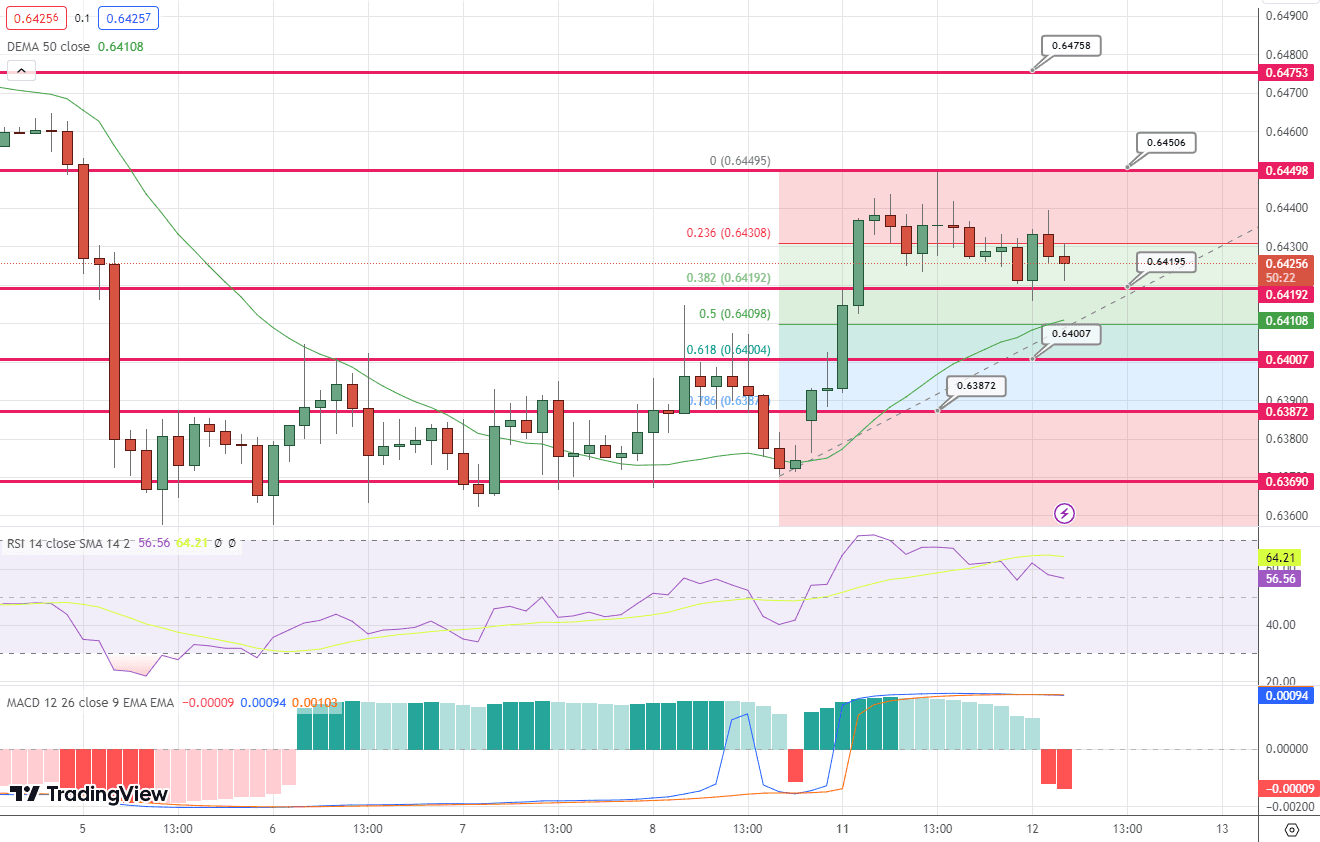The height and width of the screenshot is (842, 1320).
Task: Click the 0.64195 price callout label
Action: point(1166,262)
